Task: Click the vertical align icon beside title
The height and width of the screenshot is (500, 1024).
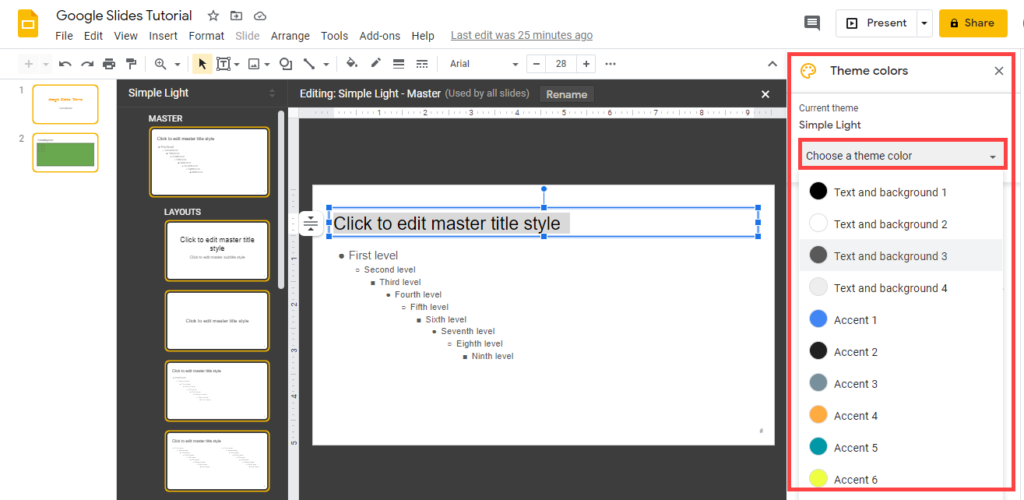Action: 311,224
